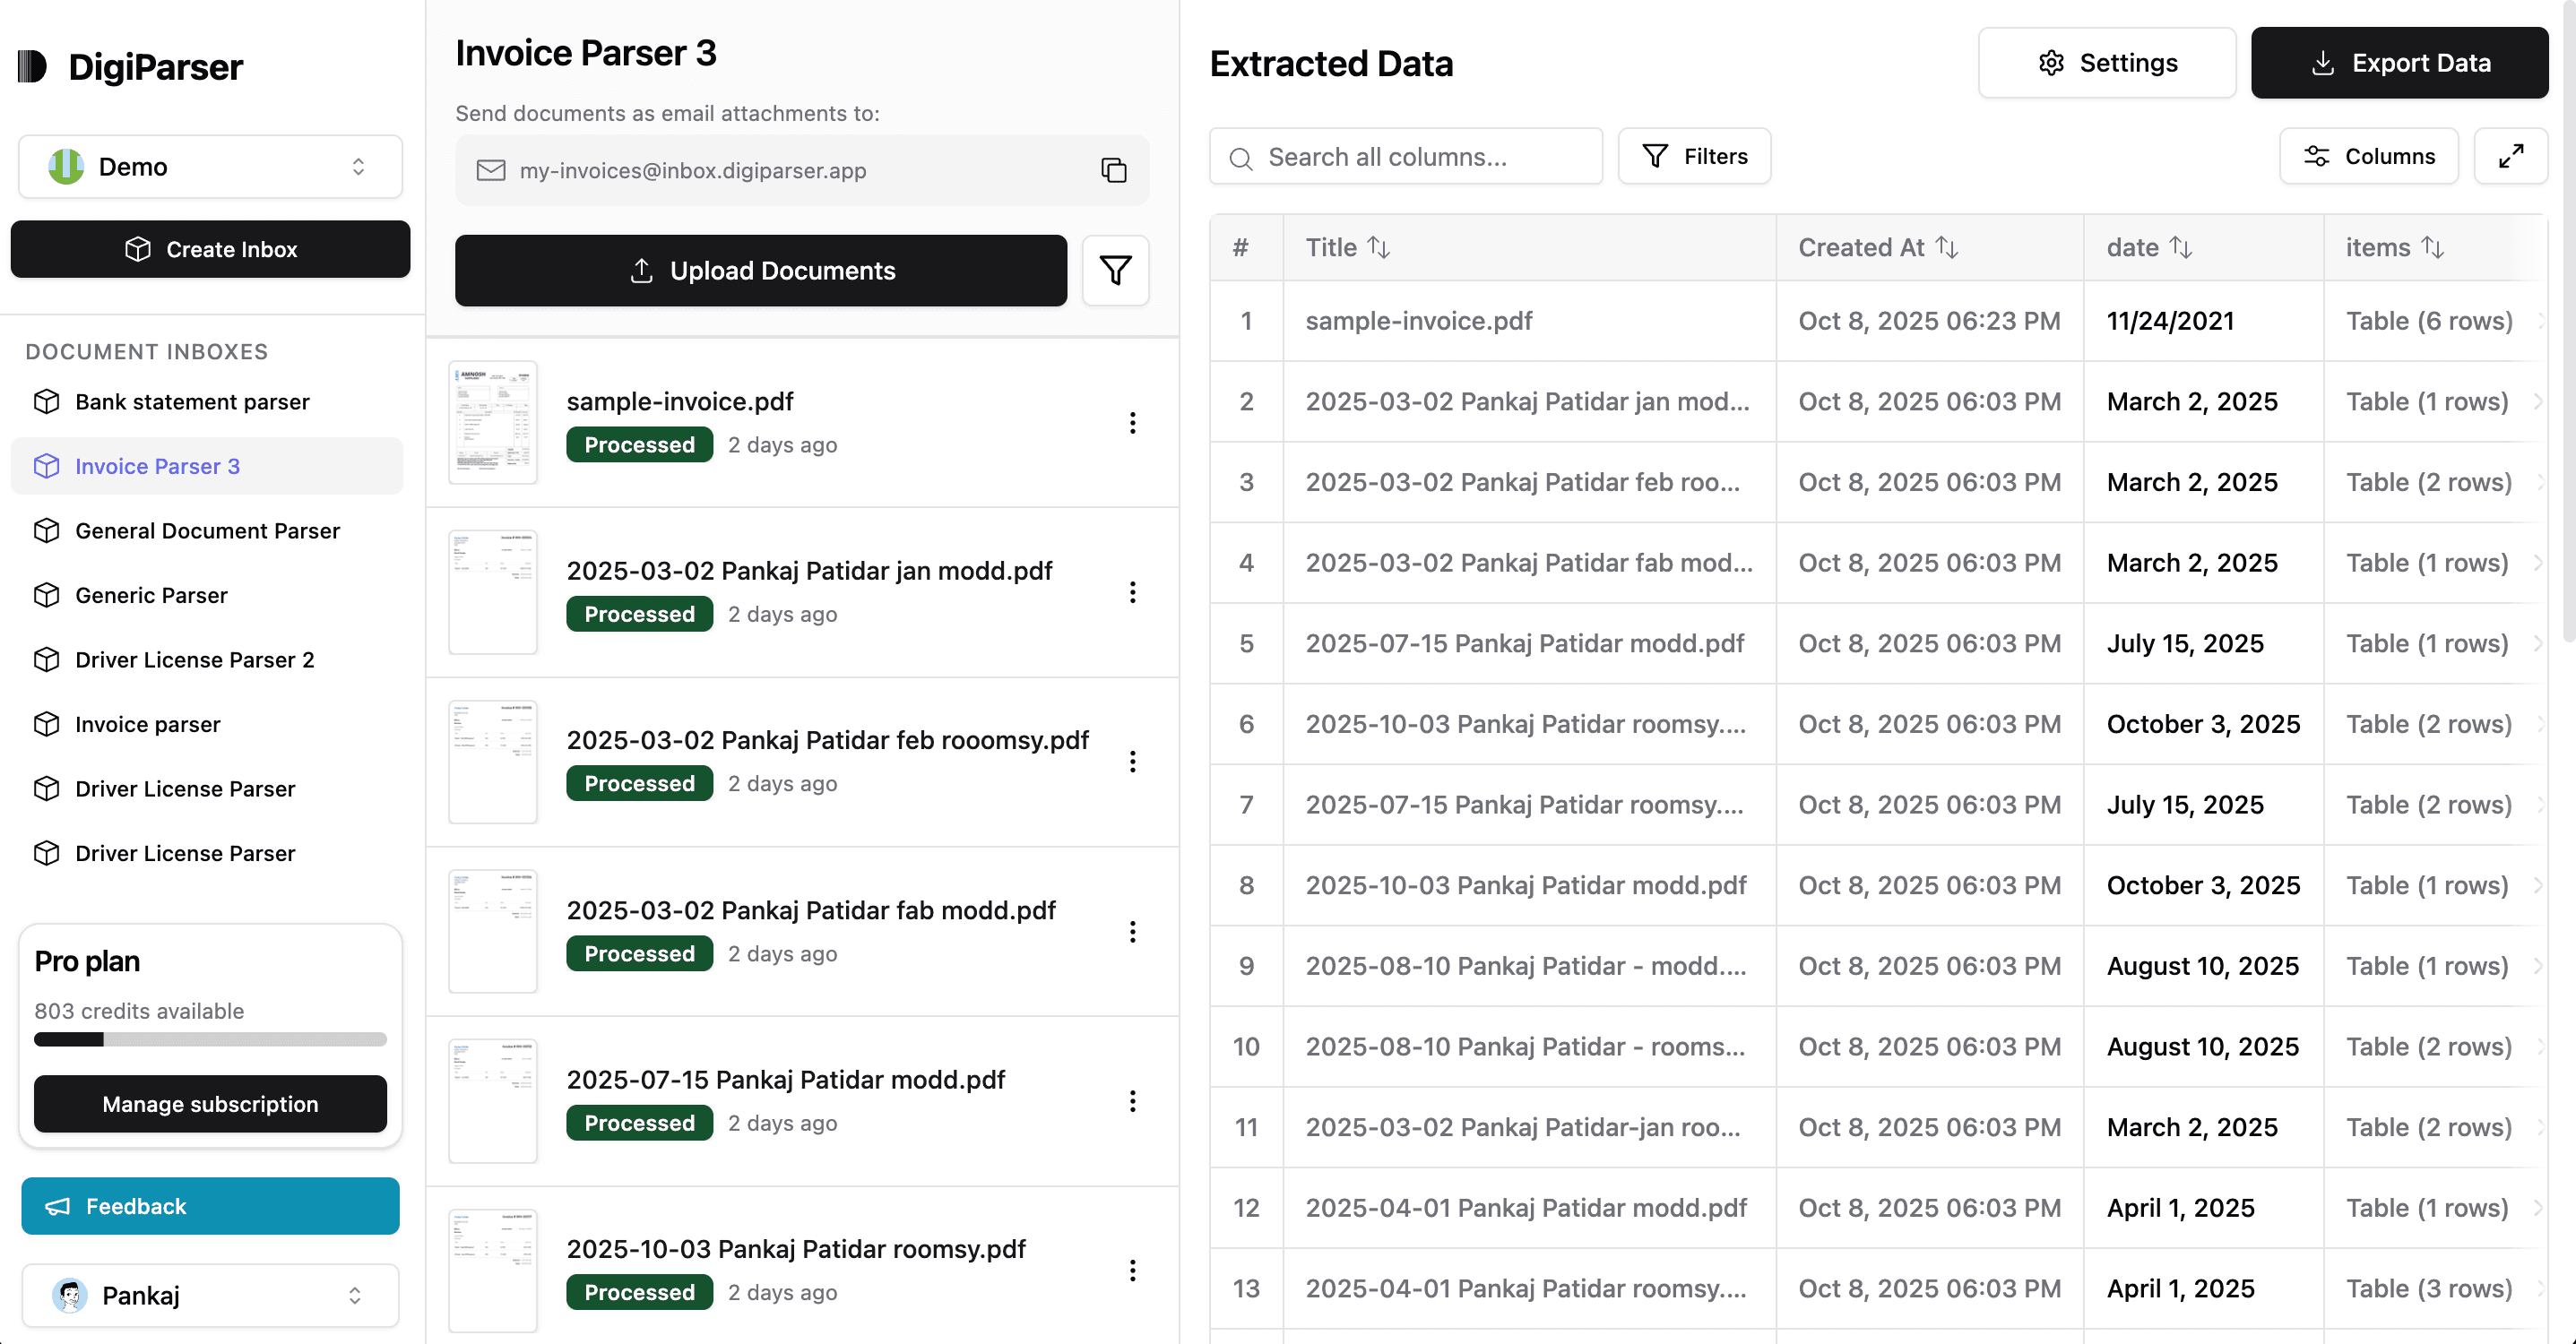The width and height of the screenshot is (2576, 1344).
Task: Copy the inbox email address
Action: (1114, 170)
